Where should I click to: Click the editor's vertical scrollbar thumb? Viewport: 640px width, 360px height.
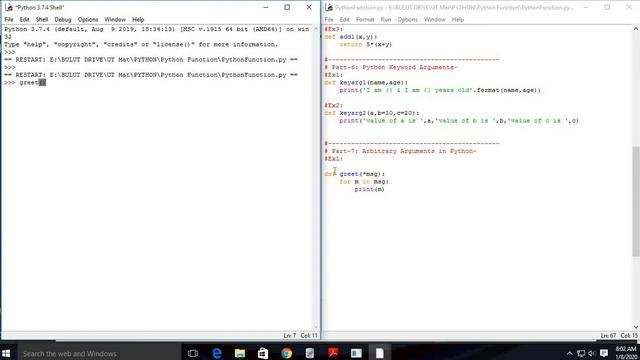pyautogui.click(x=636, y=201)
